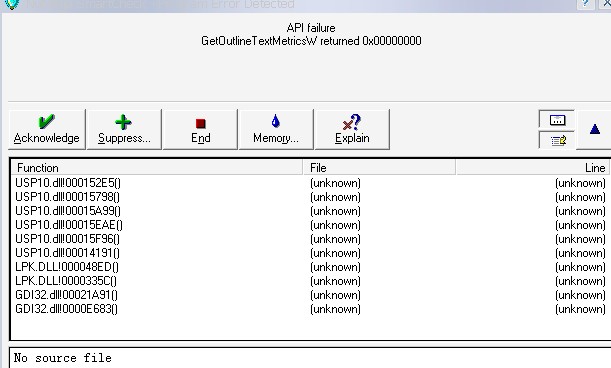Click the upper small dialog icon button
Screen dimensions: 611x368
(557, 120)
